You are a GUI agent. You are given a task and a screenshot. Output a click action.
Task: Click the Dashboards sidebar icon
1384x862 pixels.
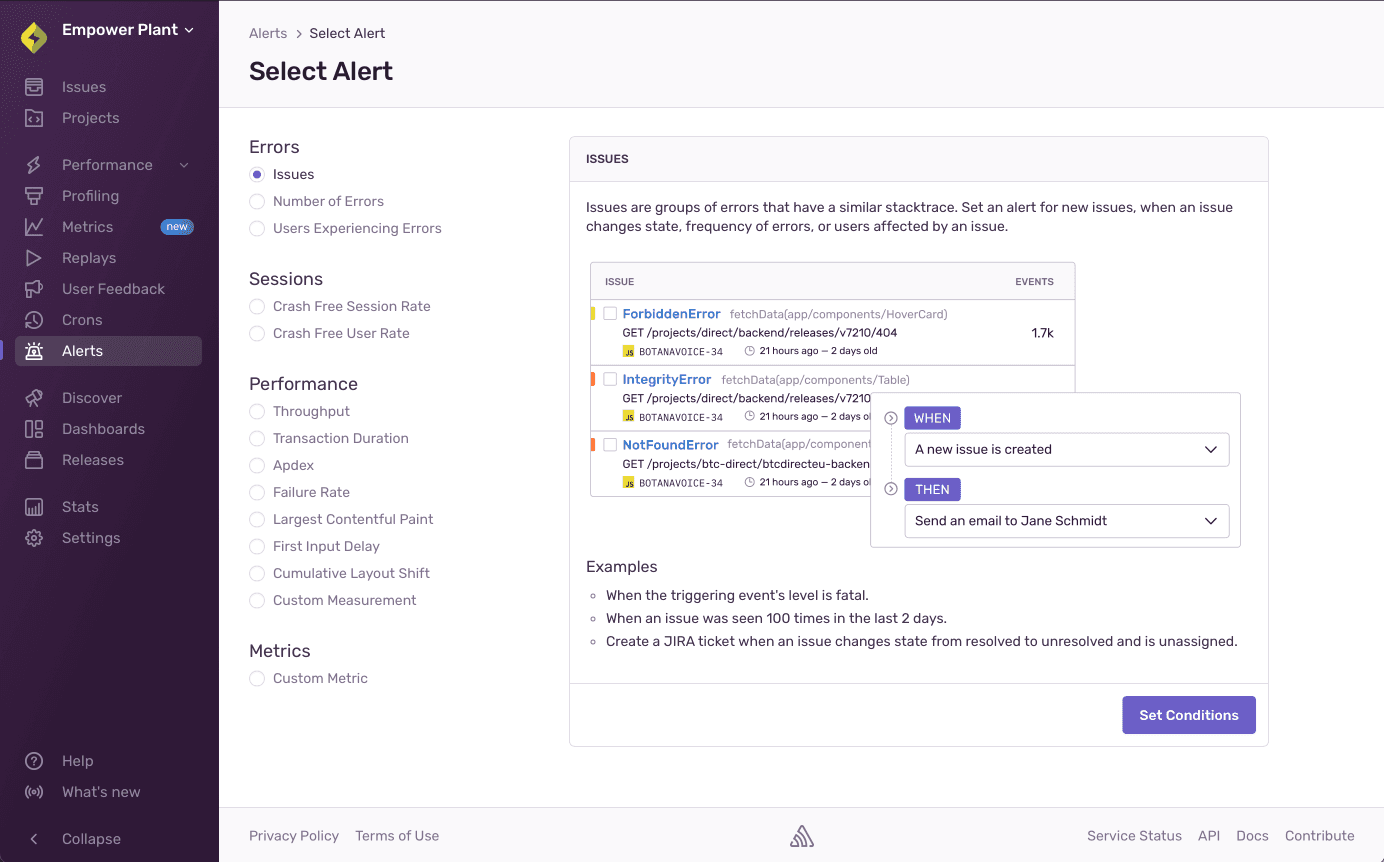pos(35,428)
